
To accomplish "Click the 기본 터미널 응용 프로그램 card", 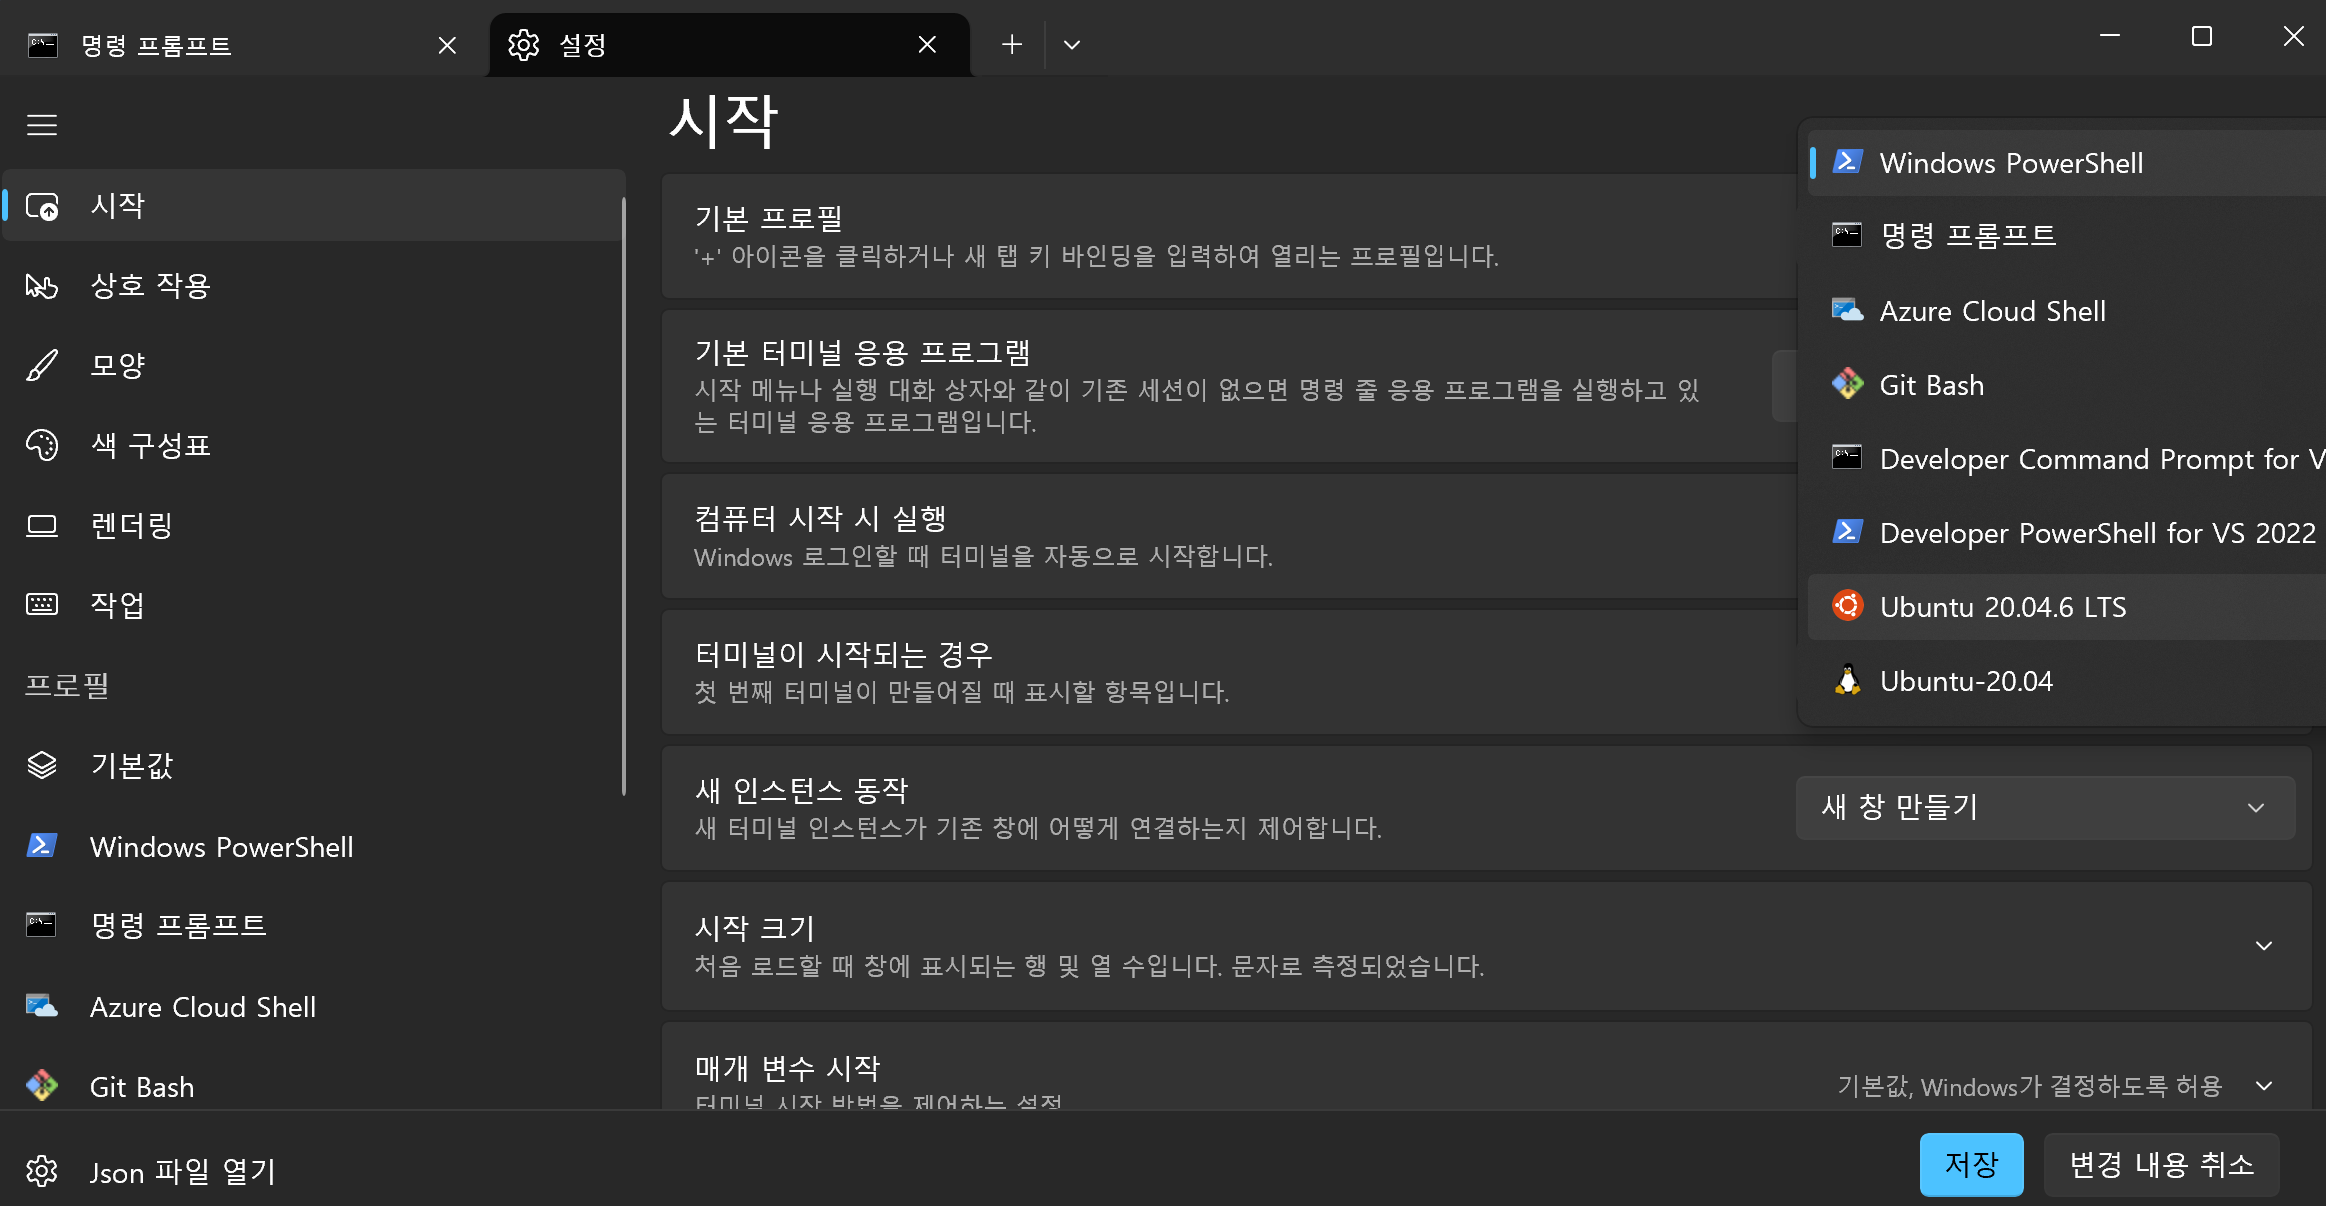I will (1228, 386).
